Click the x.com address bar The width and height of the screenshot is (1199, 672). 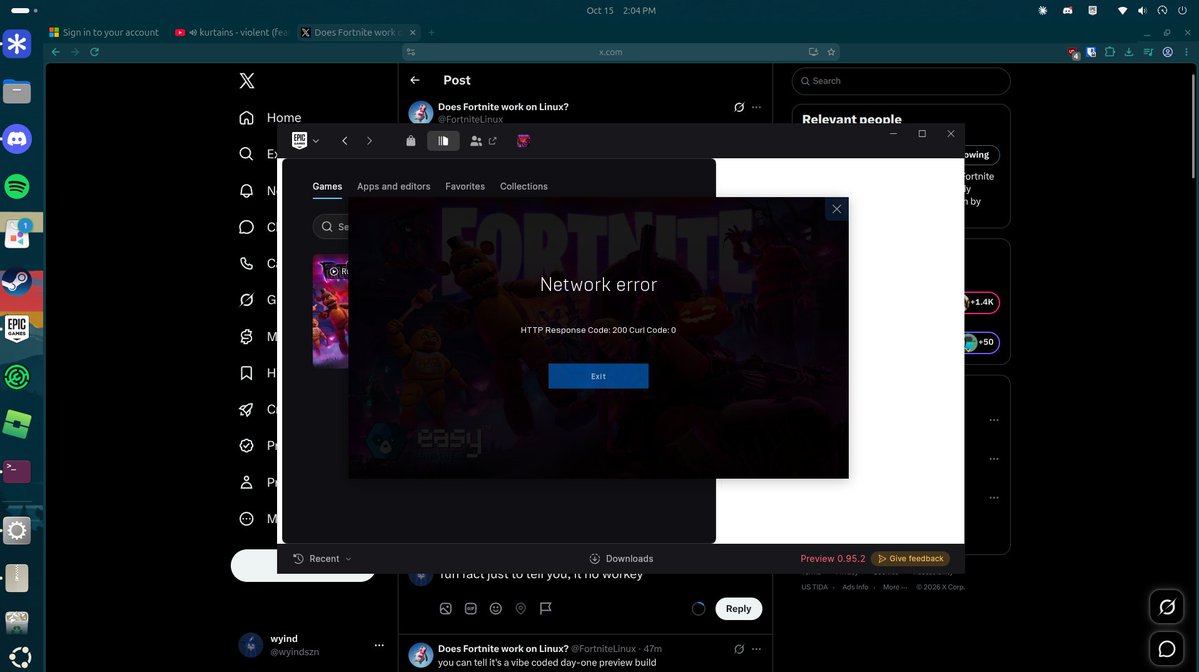[609, 52]
